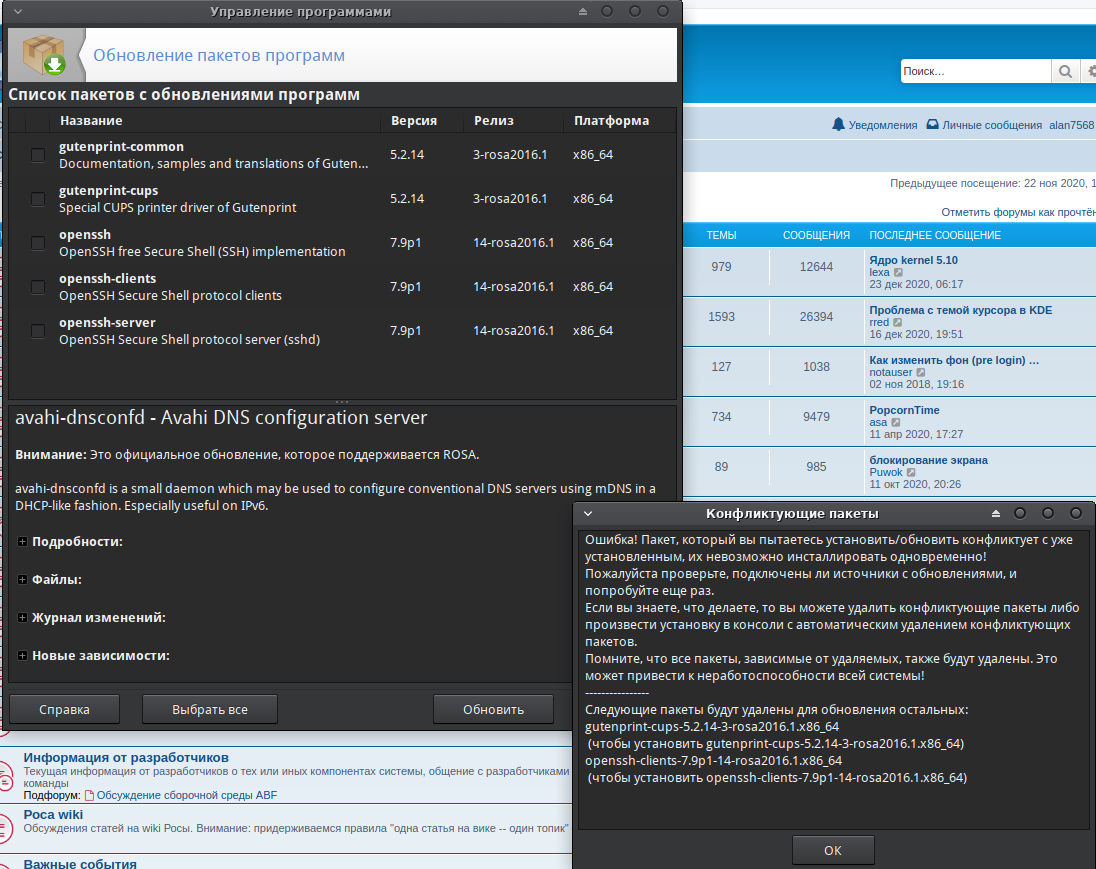
Task: Click the Обновить button
Action: 493,710
